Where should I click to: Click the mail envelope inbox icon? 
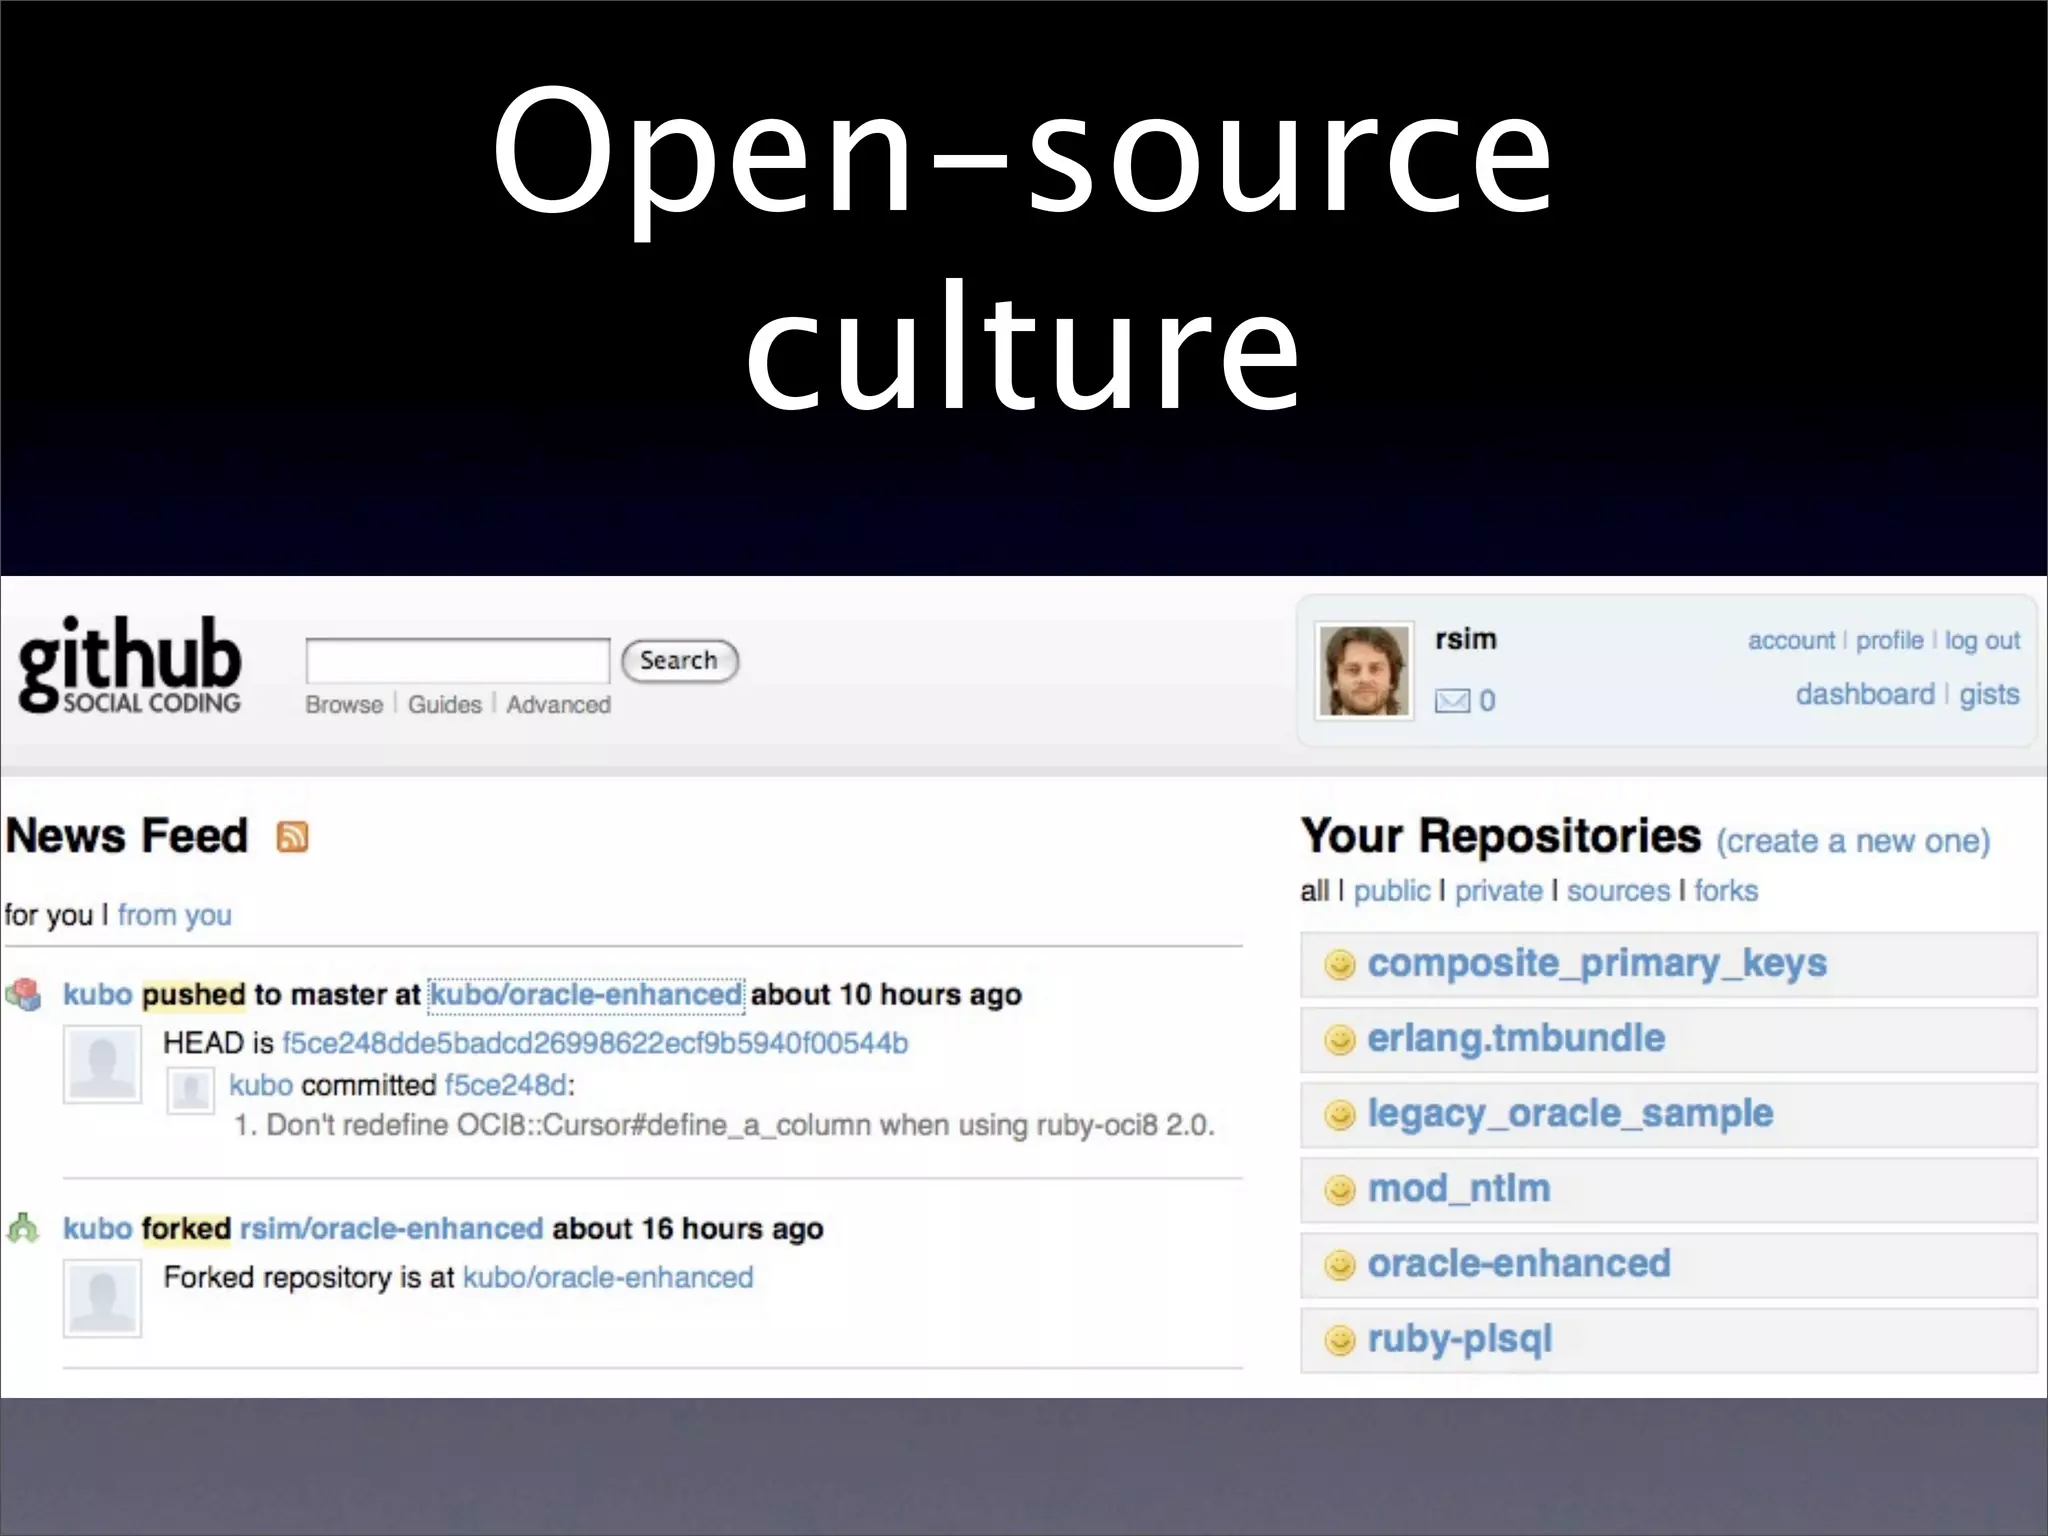click(1452, 701)
